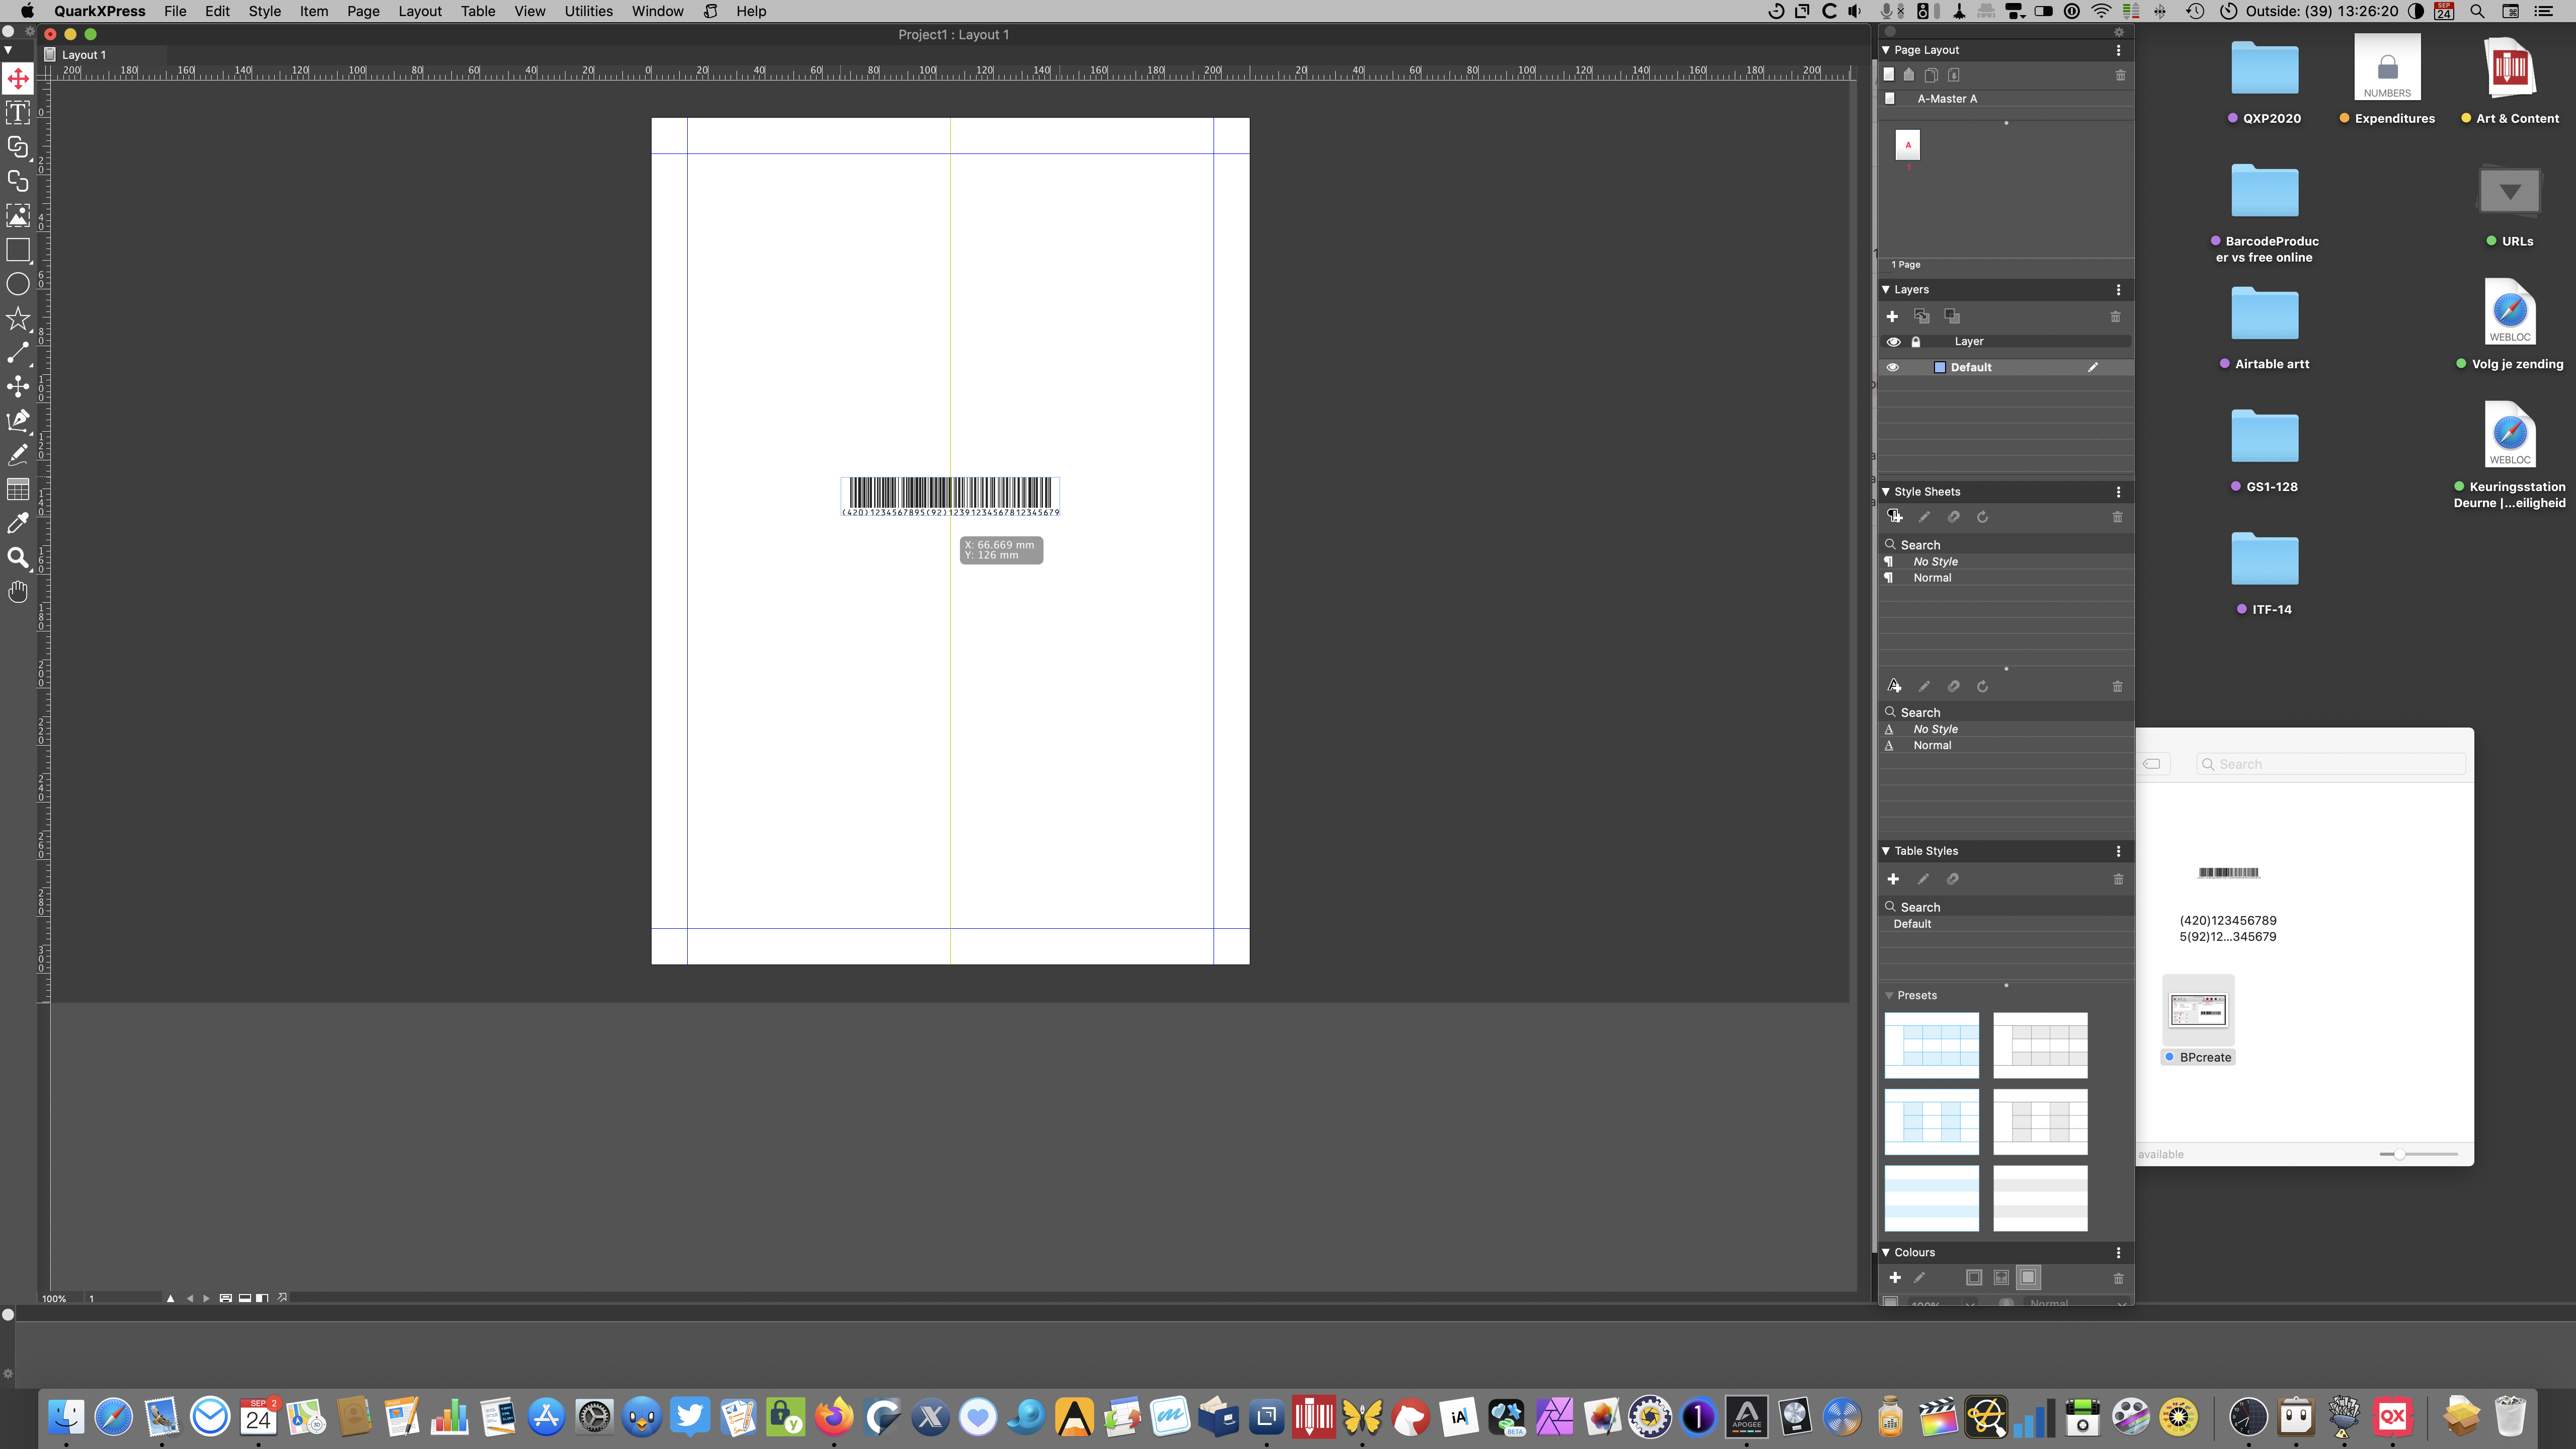
Task: Toggle visibility of the Default layer
Action: point(1892,367)
